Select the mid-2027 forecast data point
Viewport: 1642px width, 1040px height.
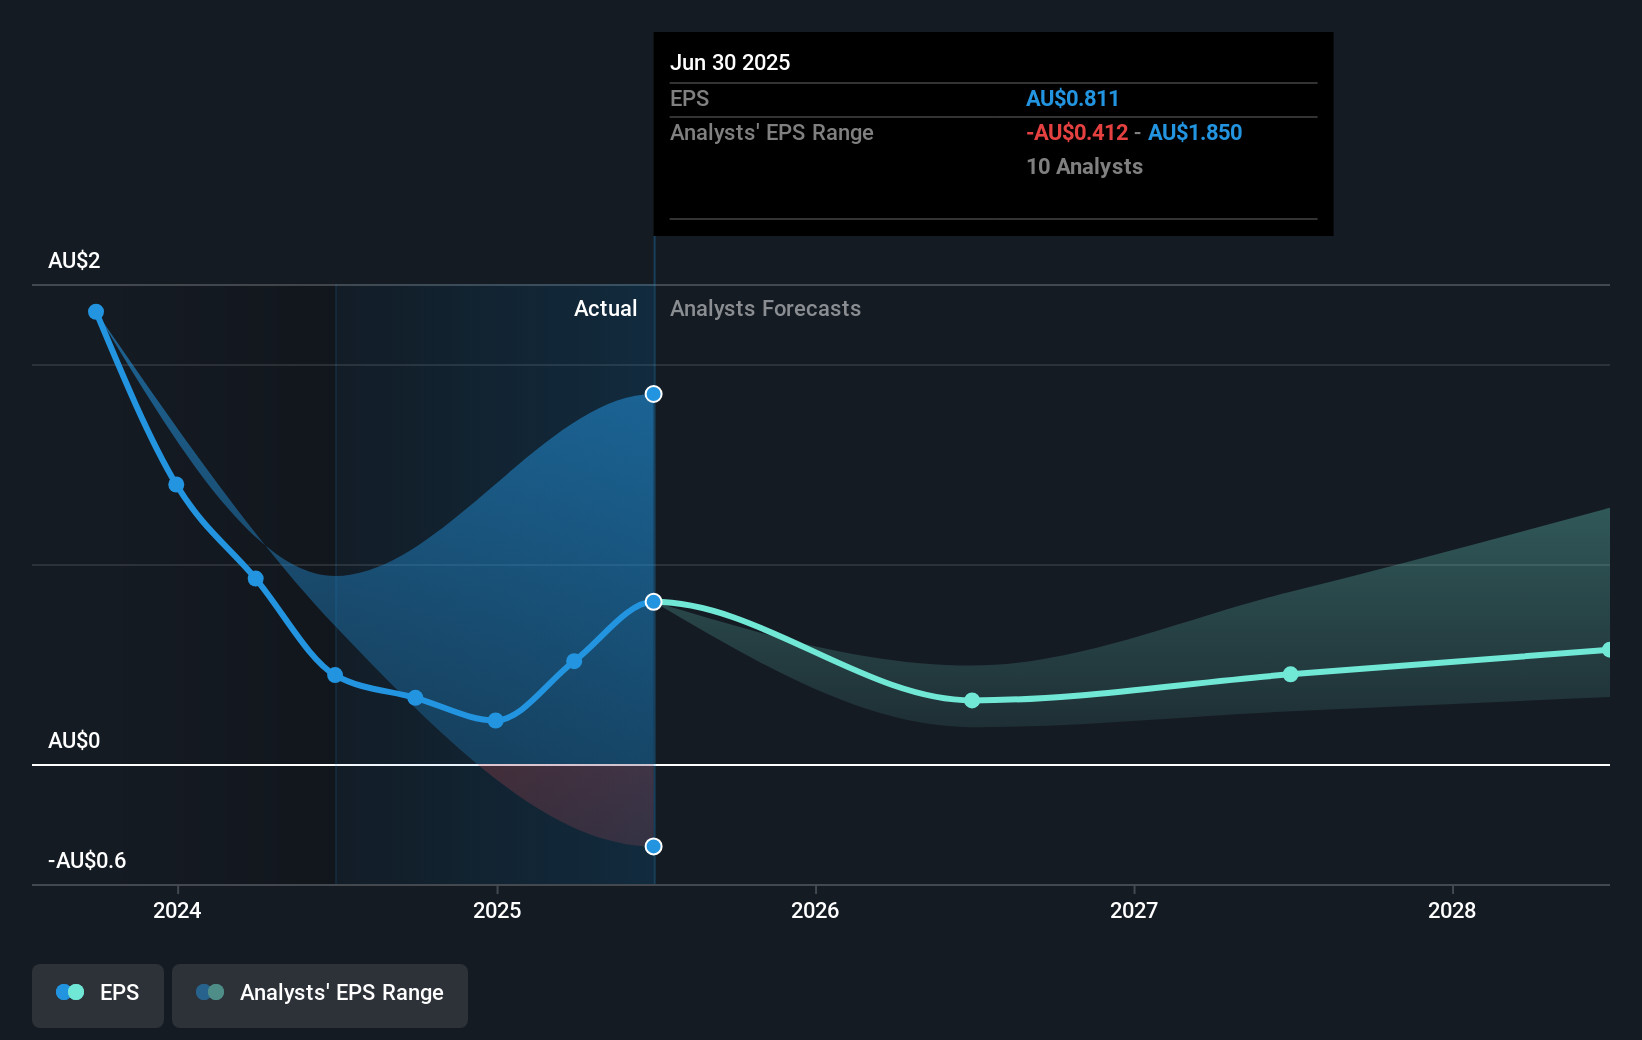tap(1291, 674)
